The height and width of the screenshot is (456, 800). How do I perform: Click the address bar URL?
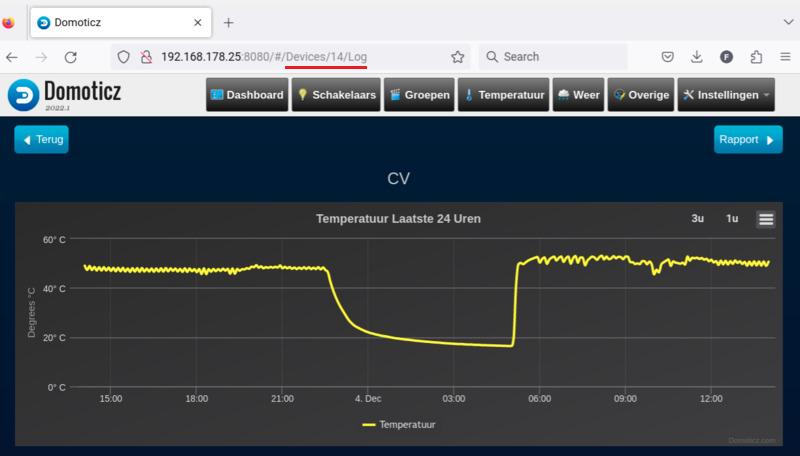(264, 57)
